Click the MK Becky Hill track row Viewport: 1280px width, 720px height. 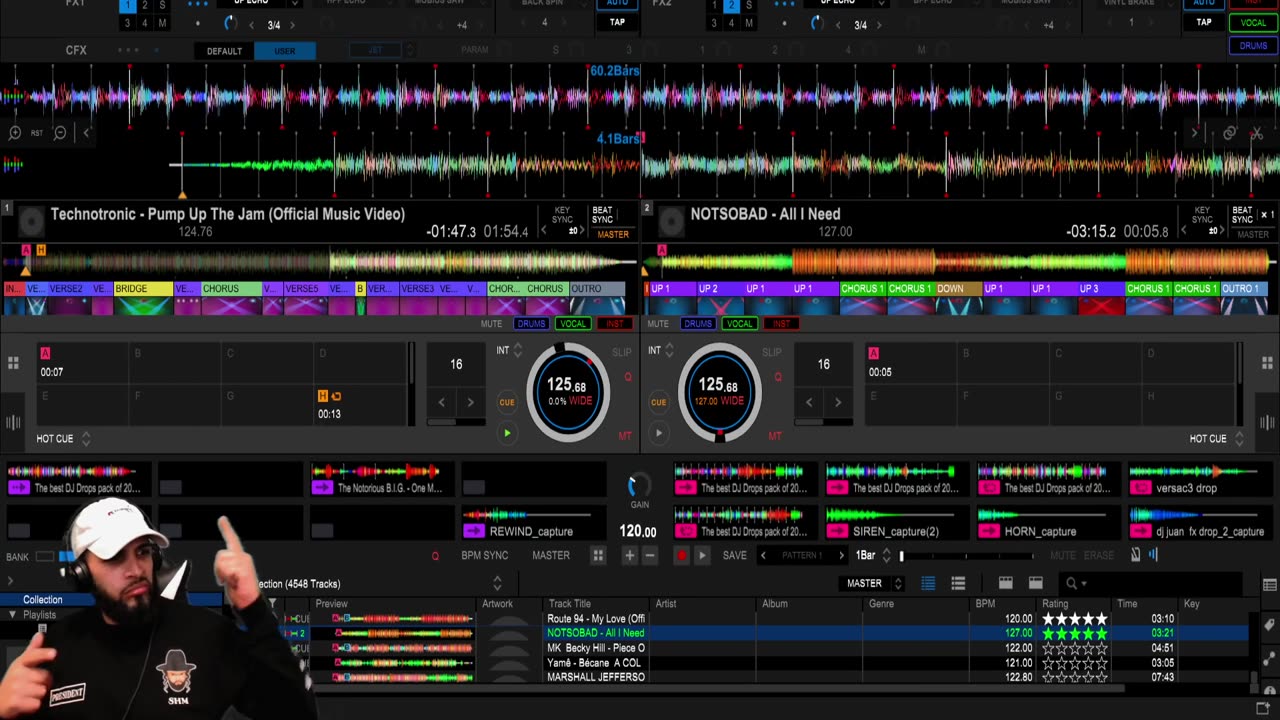coord(596,648)
